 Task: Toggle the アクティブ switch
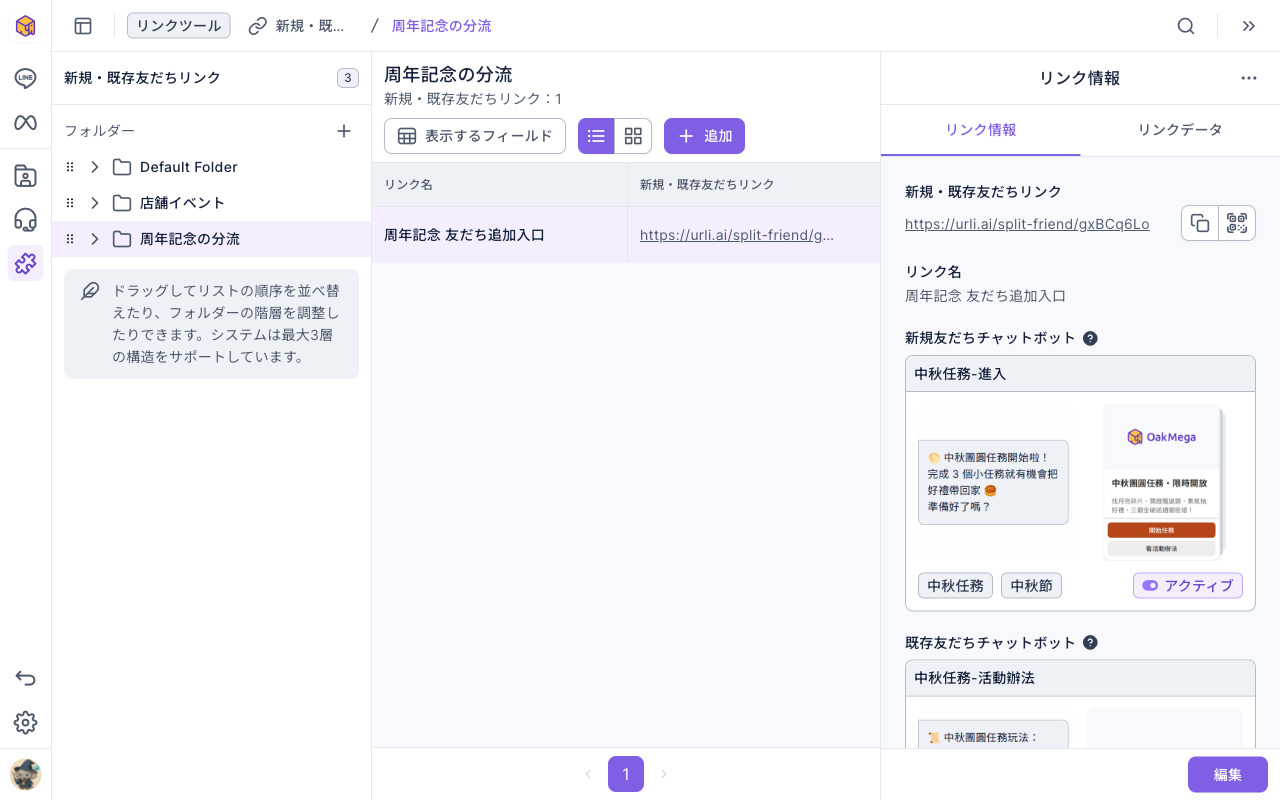pyautogui.click(x=1188, y=586)
